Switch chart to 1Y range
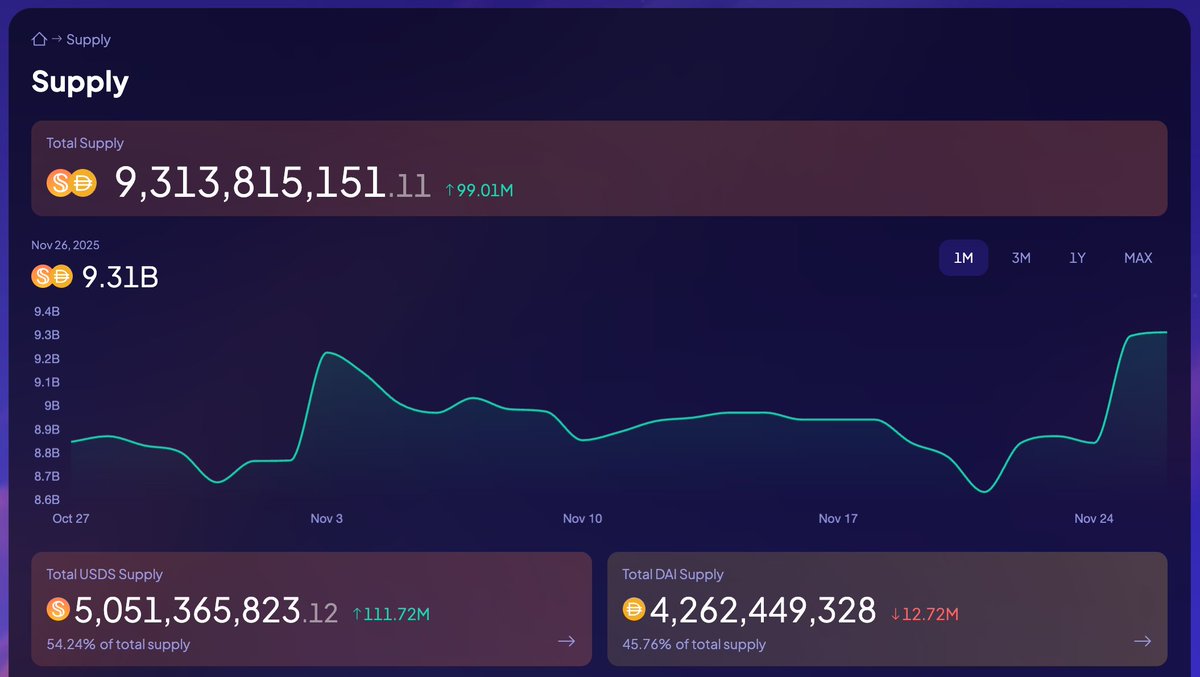The width and height of the screenshot is (1200, 677). point(1077,258)
